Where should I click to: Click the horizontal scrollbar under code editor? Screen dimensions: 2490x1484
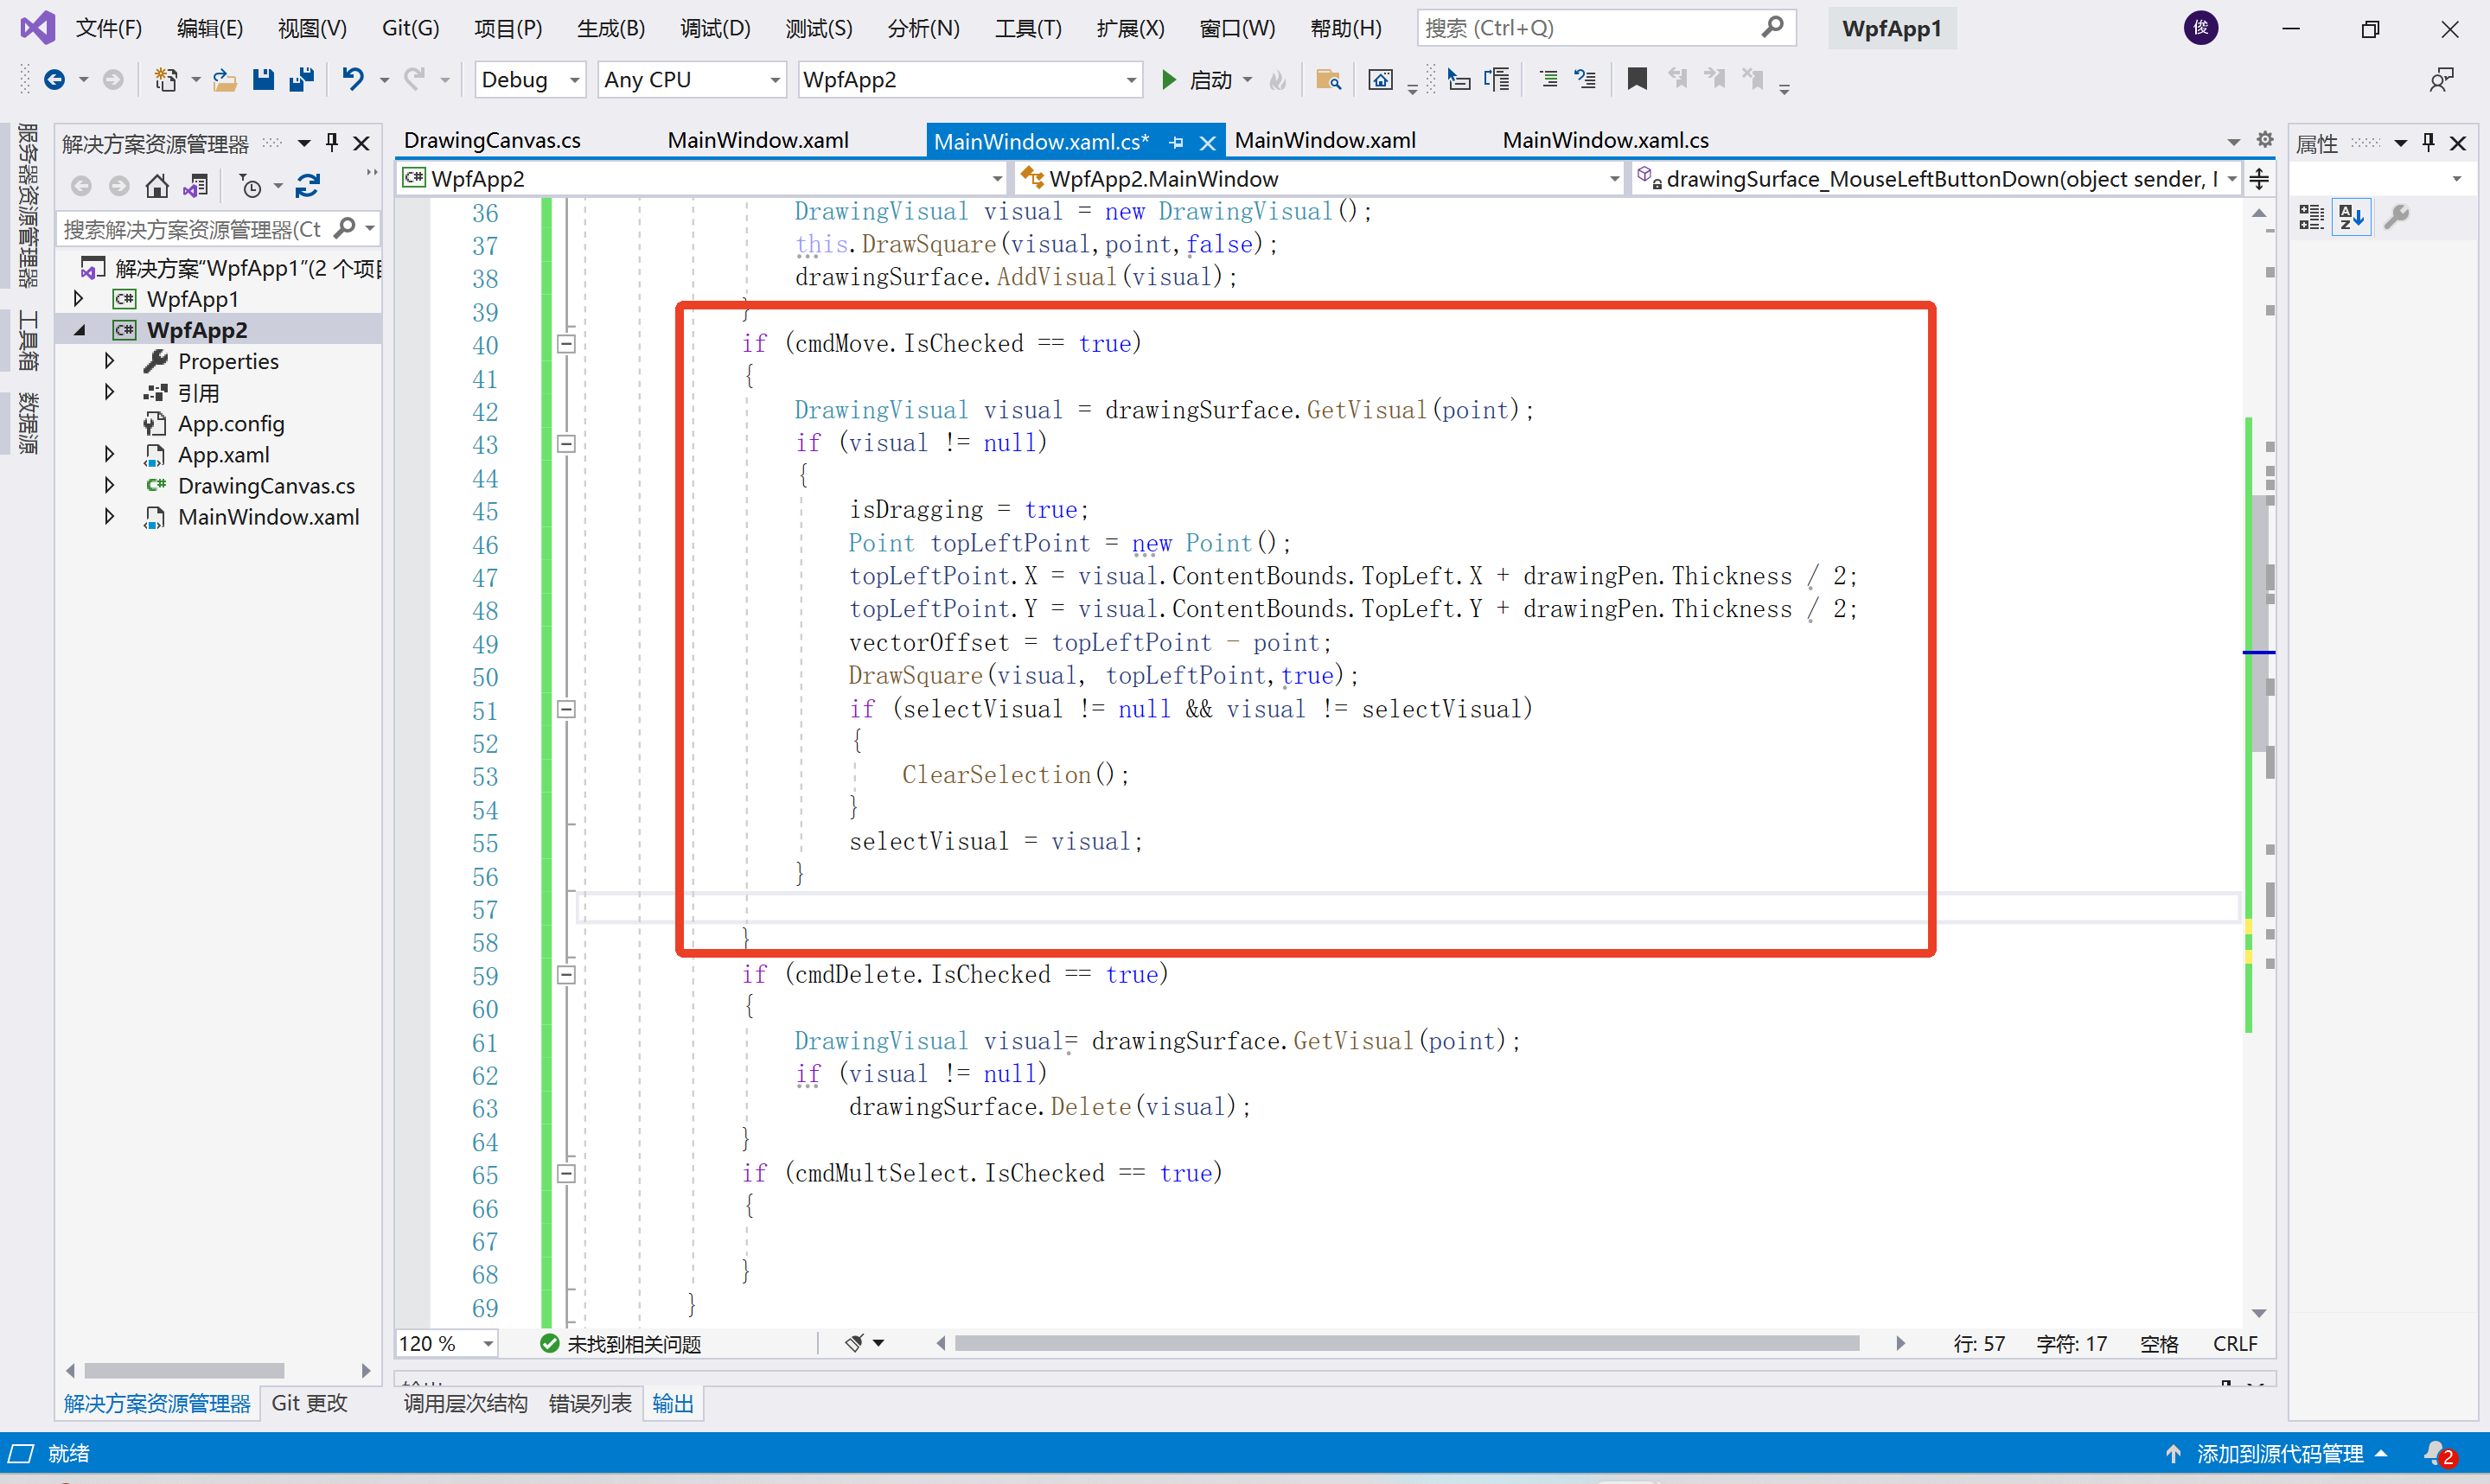click(1405, 1343)
